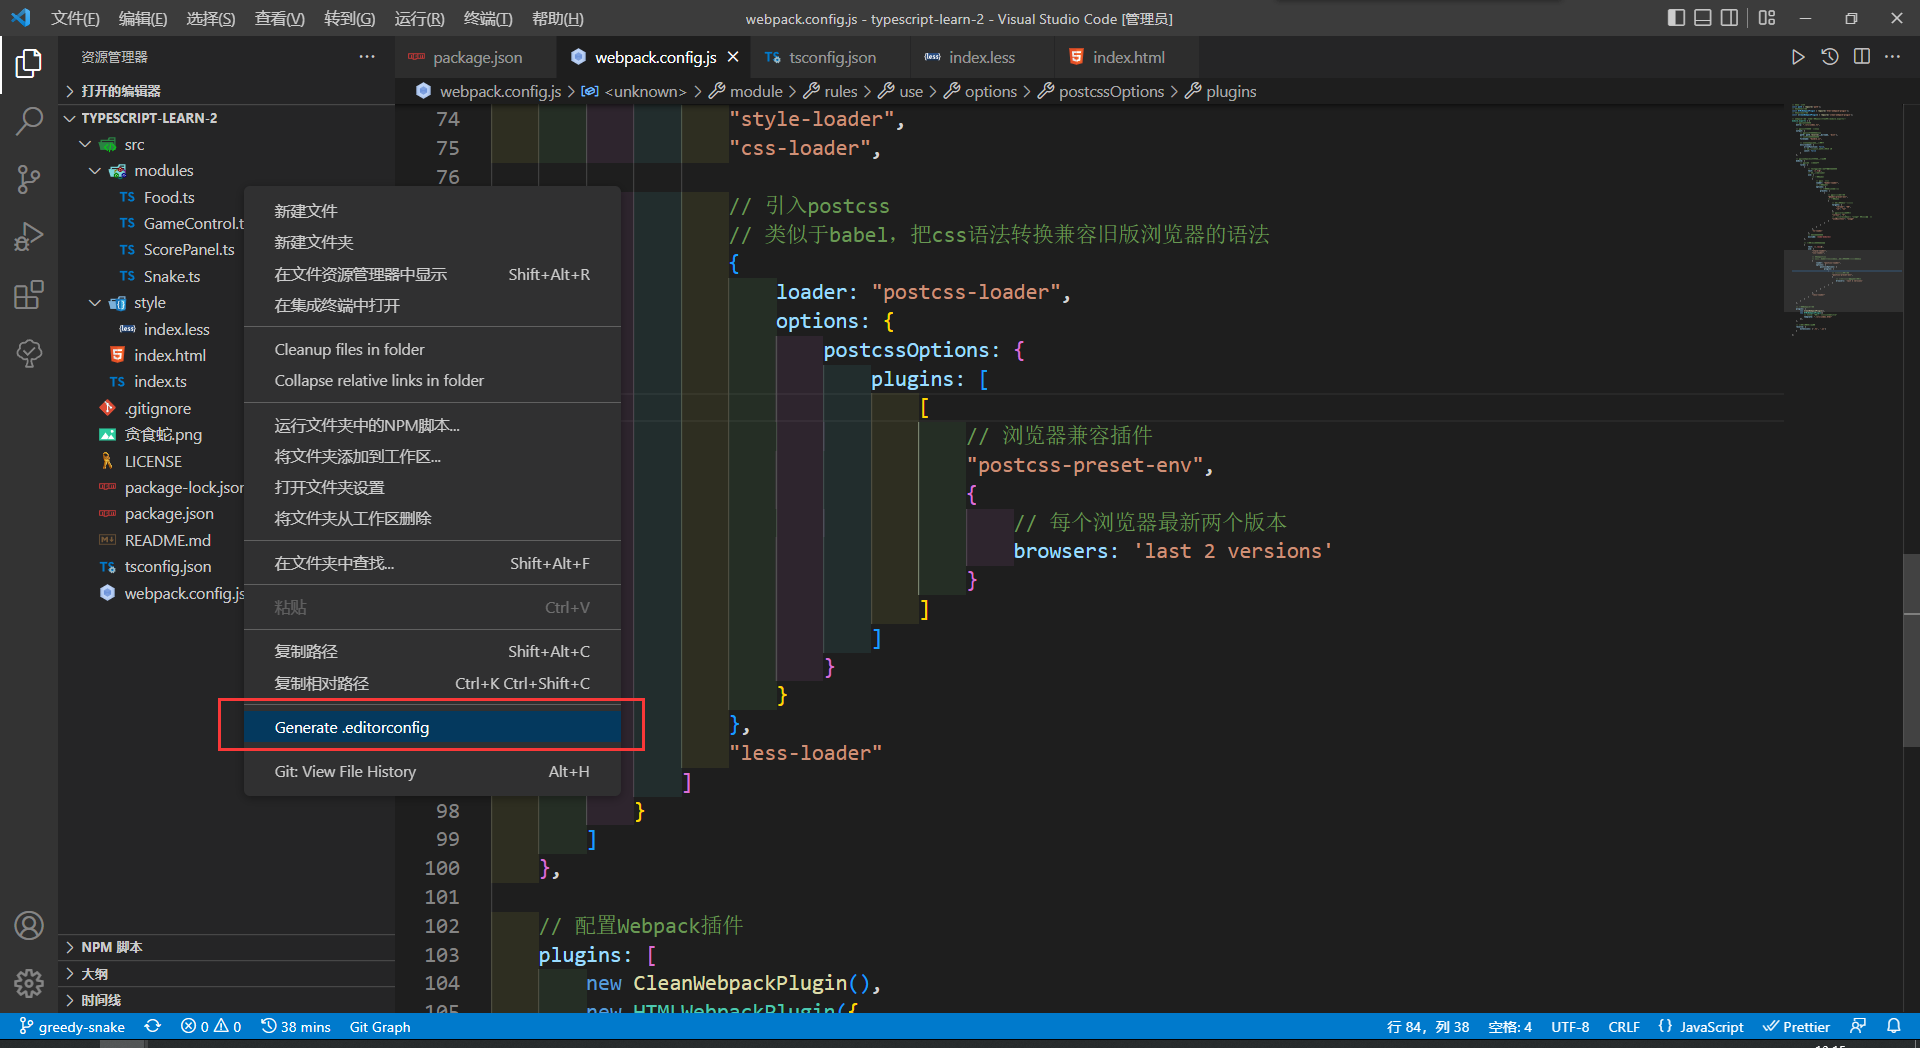Viewport: 1920px width, 1048px height.
Task: Click the 空格: 4 indentation setting
Action: click(x=1510, y=1027)
